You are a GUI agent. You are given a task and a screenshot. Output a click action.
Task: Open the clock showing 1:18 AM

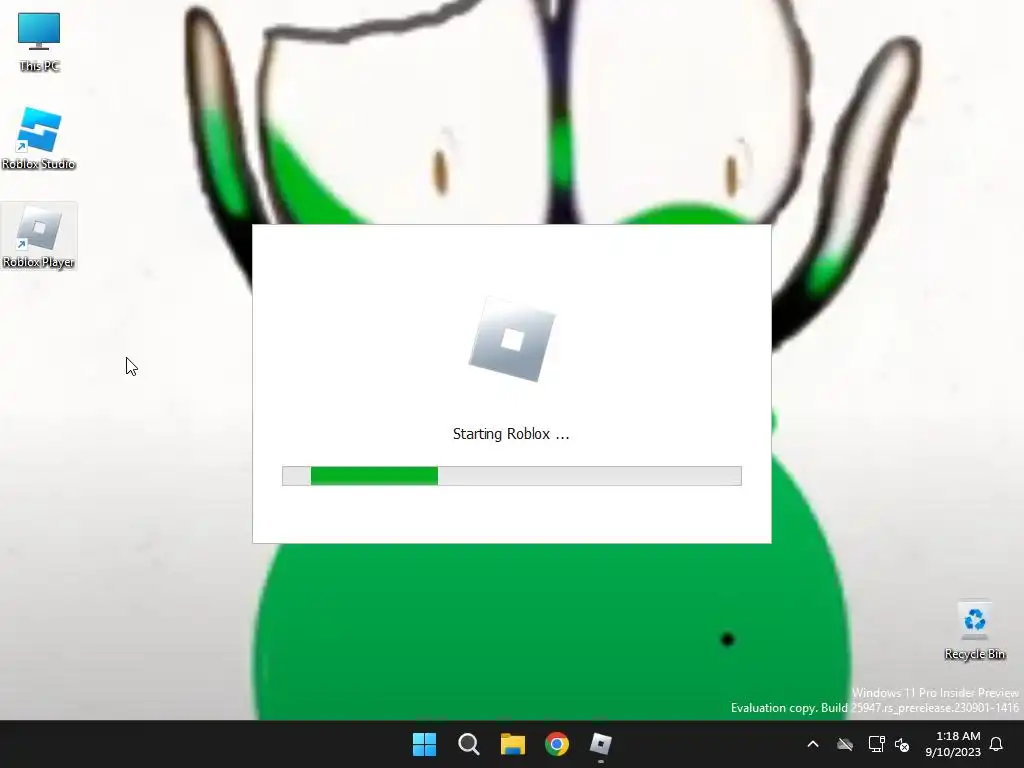pyautogui.click(x=953, y=744)
